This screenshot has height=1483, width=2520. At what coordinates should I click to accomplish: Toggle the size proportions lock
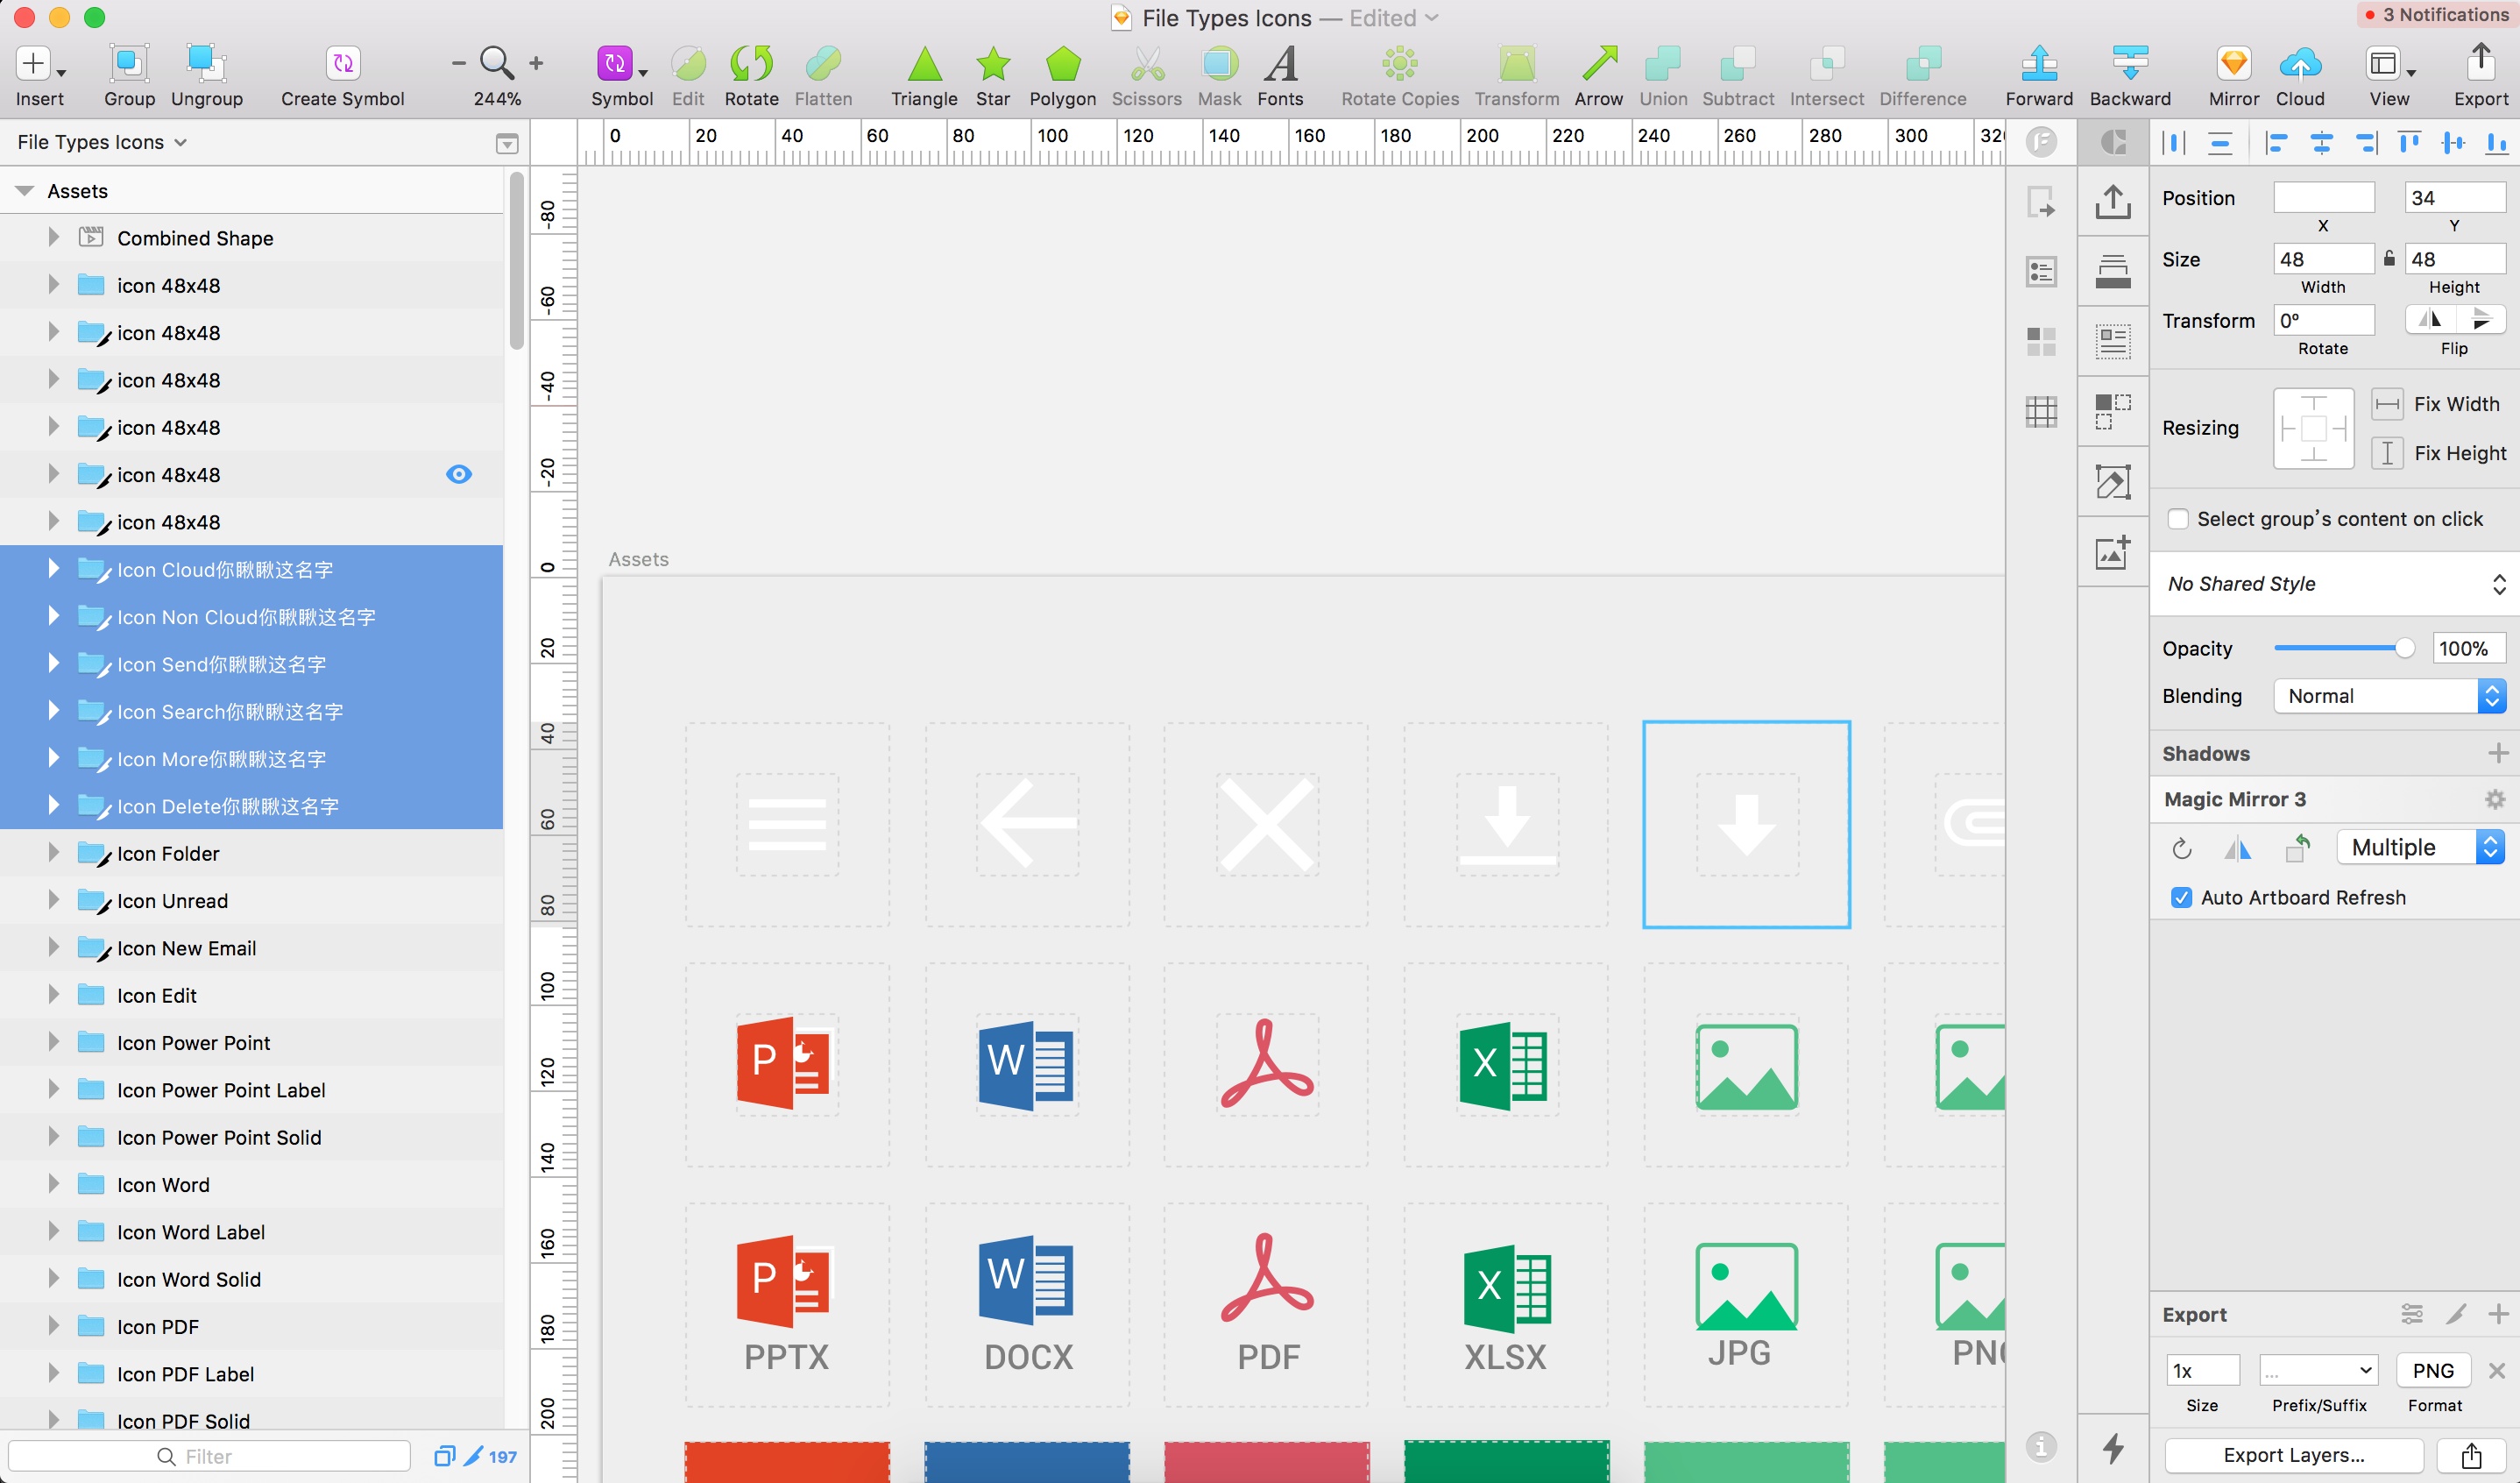[2389, 258]
